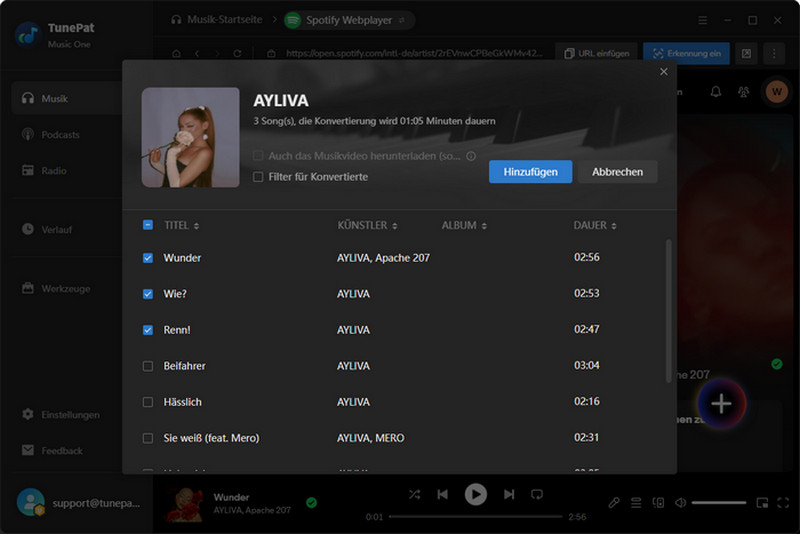Screen dimensions: 800x534
Task: Enter fullscreen player mode
Action: tap(783, 503)
